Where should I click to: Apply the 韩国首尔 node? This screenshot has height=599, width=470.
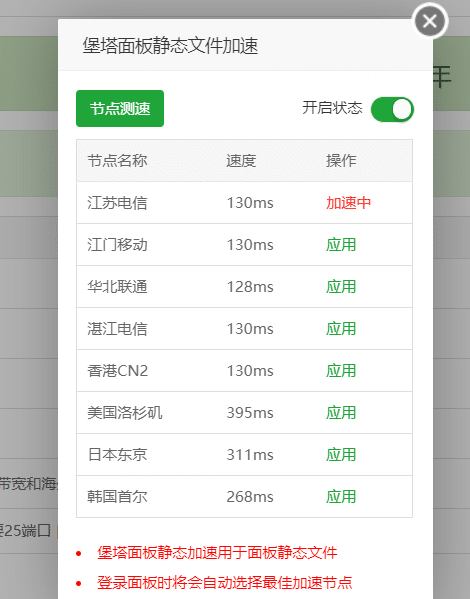(x=341, y=497)
